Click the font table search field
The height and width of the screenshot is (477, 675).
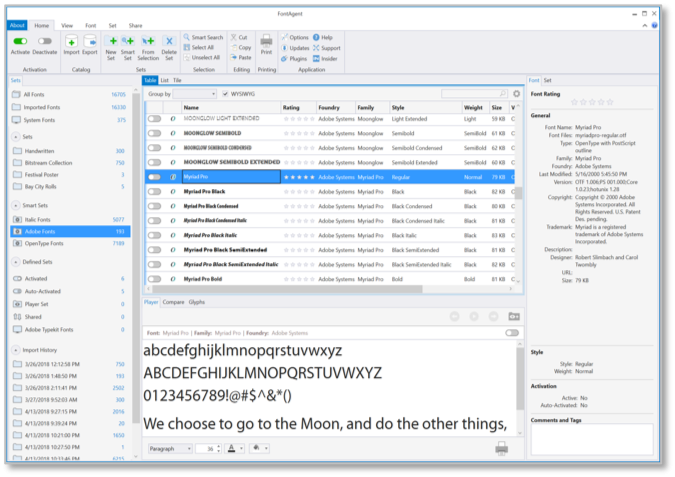click(474, 93)
